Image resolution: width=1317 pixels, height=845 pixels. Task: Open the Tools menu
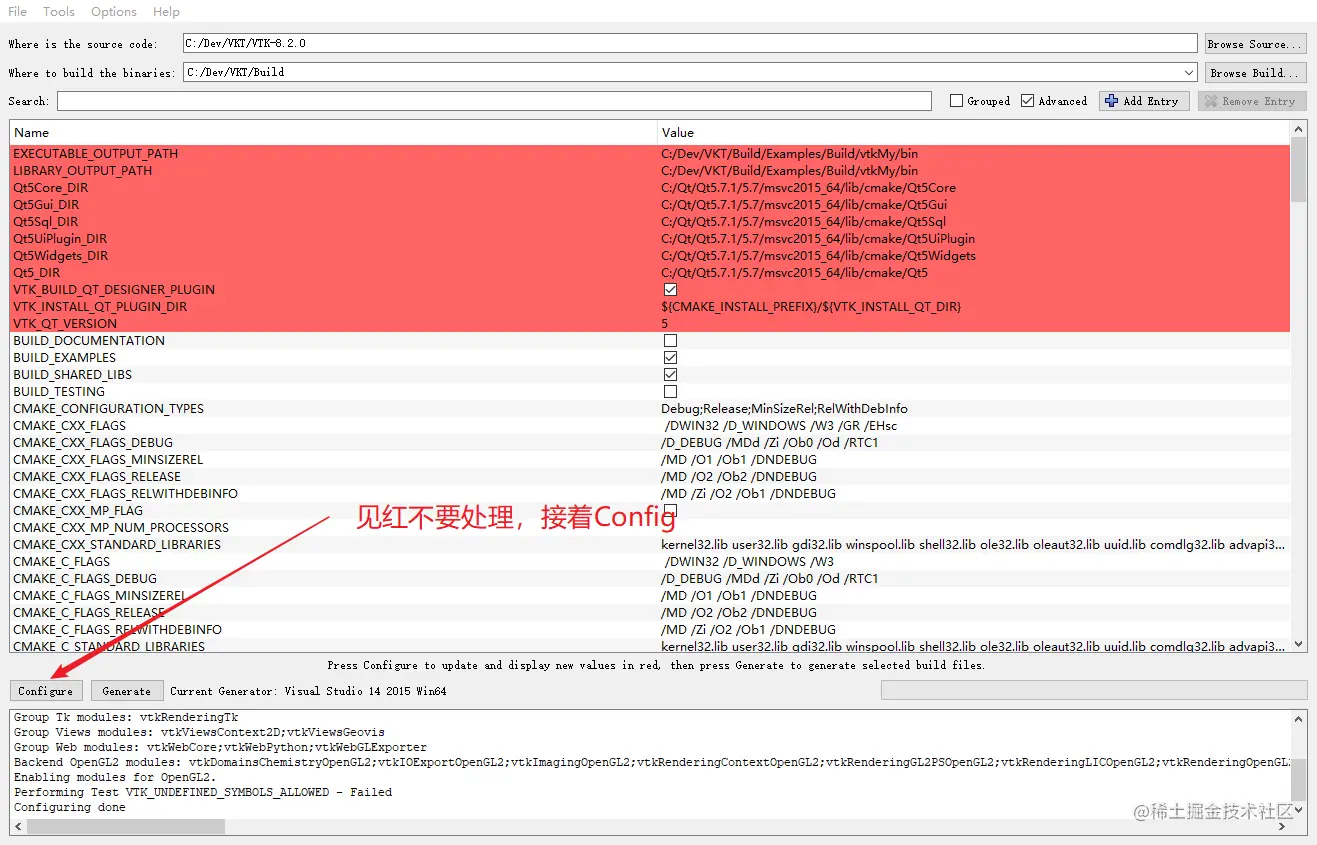click(x=58, y=12)
